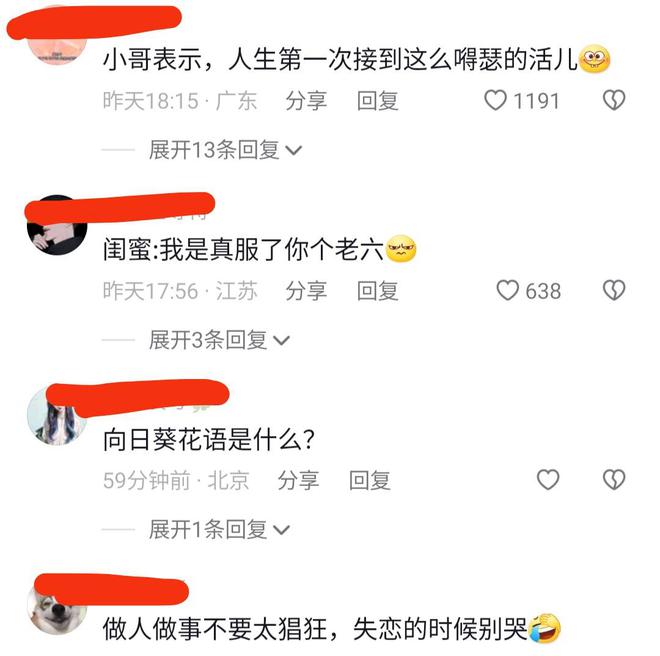Tap broken heart on the Jiangsu comment
Image resolution: width=660 pixels, height=656 pixels.
click(x=614, y=291)
